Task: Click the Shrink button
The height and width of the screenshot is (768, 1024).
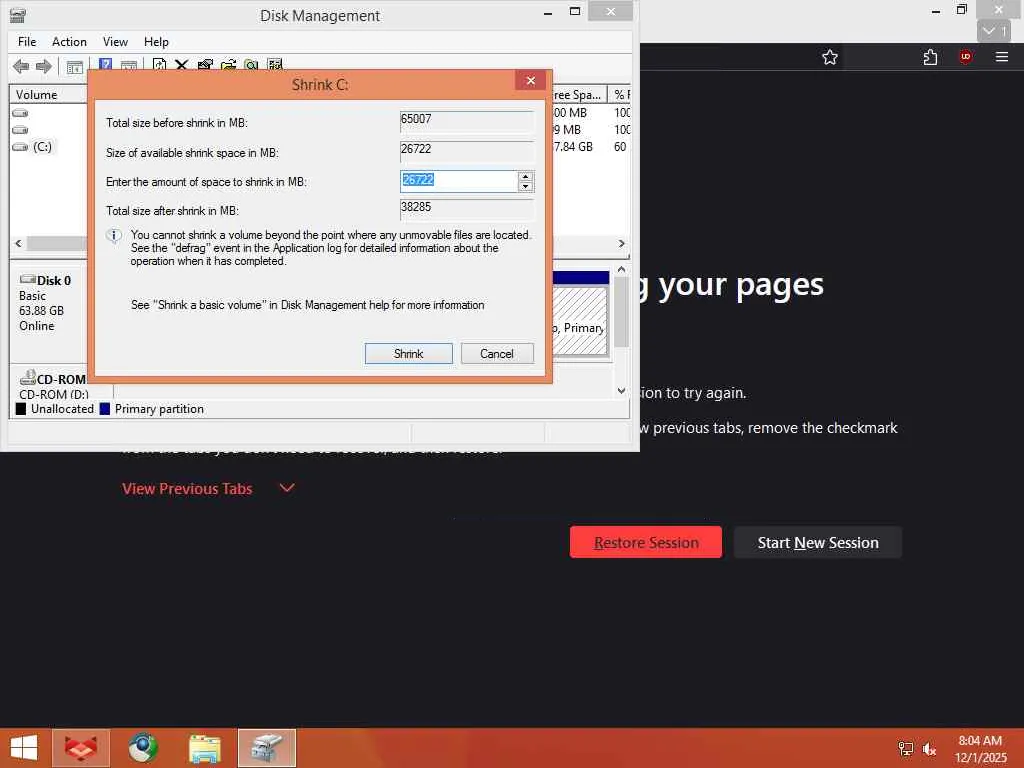Action: 409,353
